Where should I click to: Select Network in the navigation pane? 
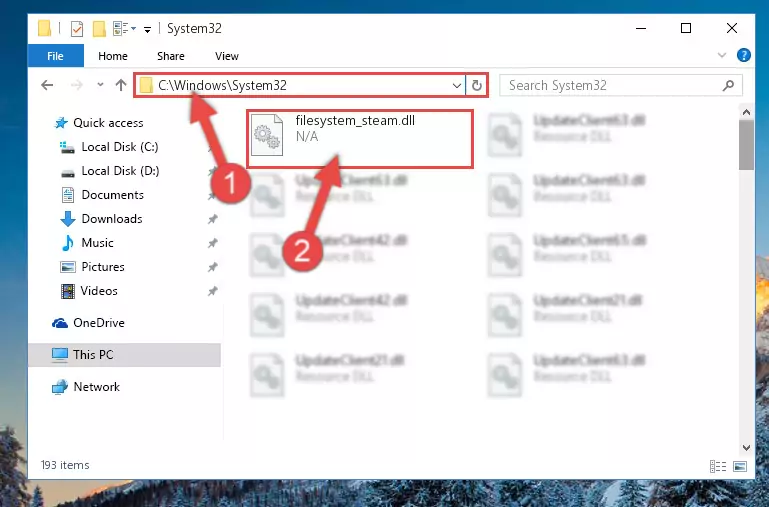(96, 387)
